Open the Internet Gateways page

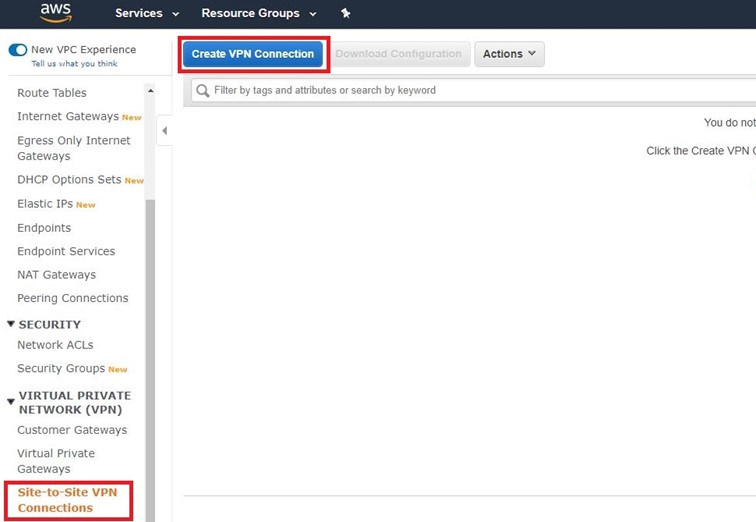coord(68,117)
